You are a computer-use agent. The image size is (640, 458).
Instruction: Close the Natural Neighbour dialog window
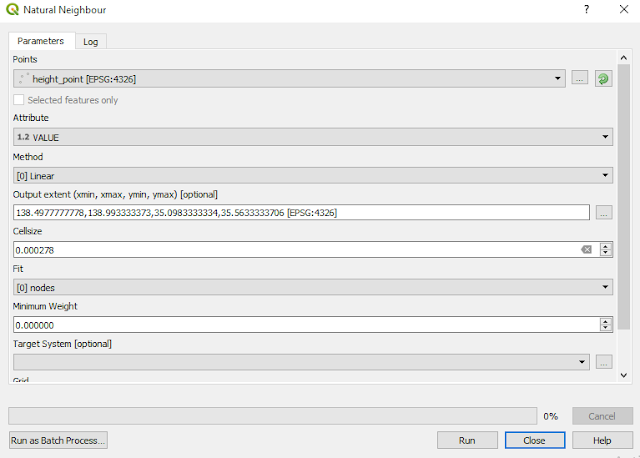click(624, 9)
